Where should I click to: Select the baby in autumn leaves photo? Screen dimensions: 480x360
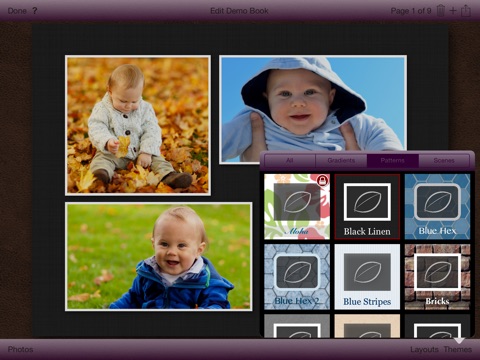tap(138, 125)
